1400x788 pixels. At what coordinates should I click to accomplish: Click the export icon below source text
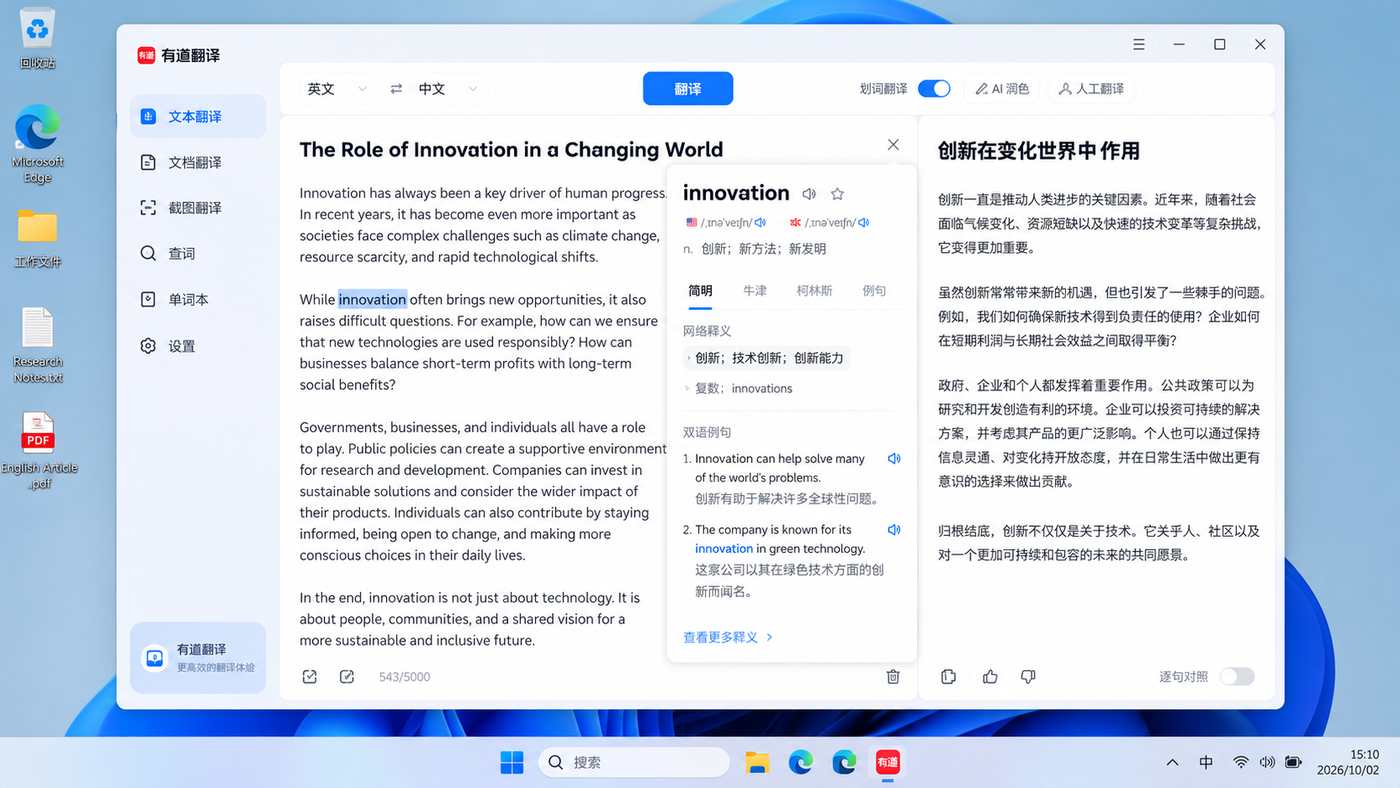[x=310, y=677]
